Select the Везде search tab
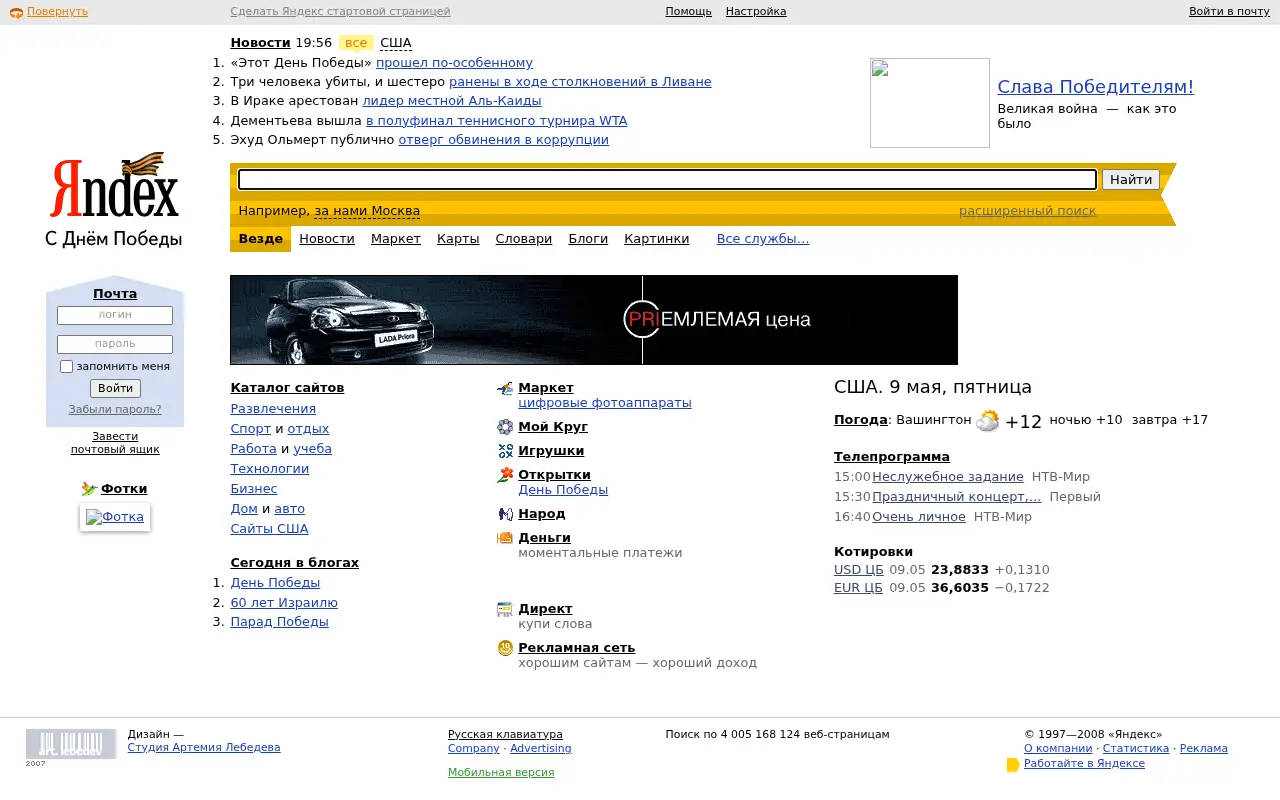Image resolution: width=1280 pixels, height=800 pixels. [260, 239]
